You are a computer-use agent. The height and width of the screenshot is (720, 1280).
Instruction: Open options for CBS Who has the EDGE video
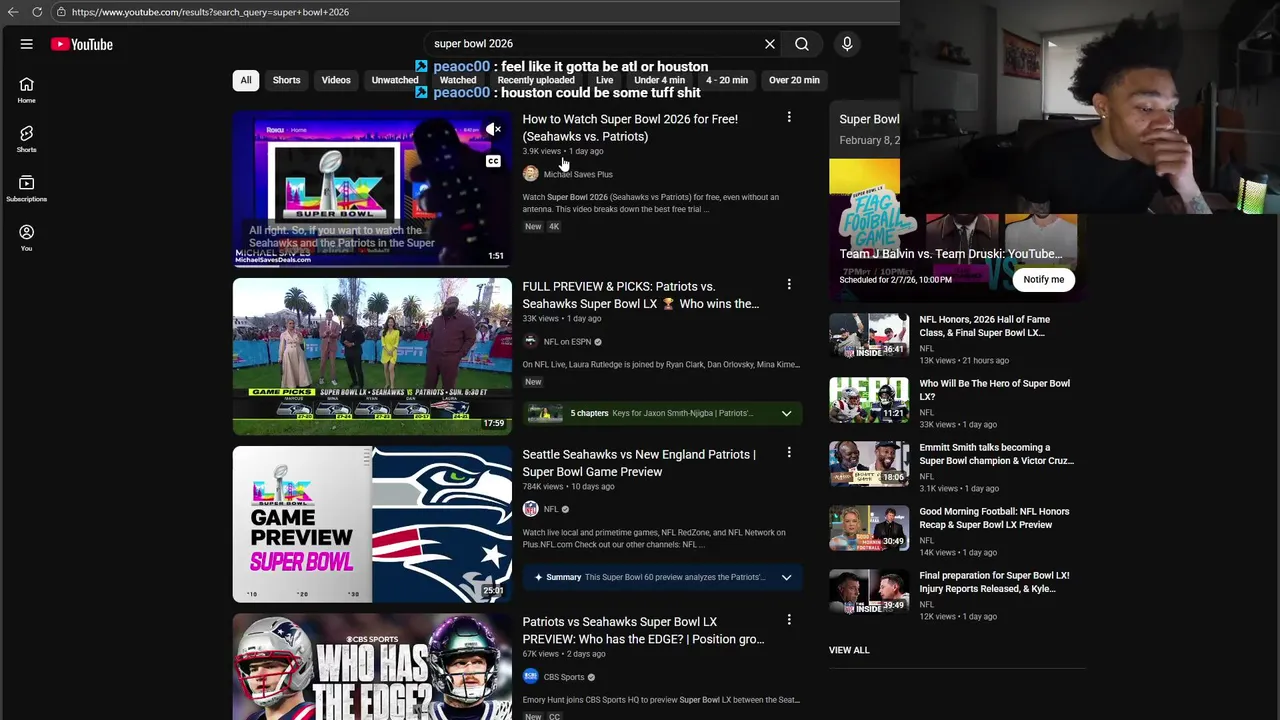[789, 620]
